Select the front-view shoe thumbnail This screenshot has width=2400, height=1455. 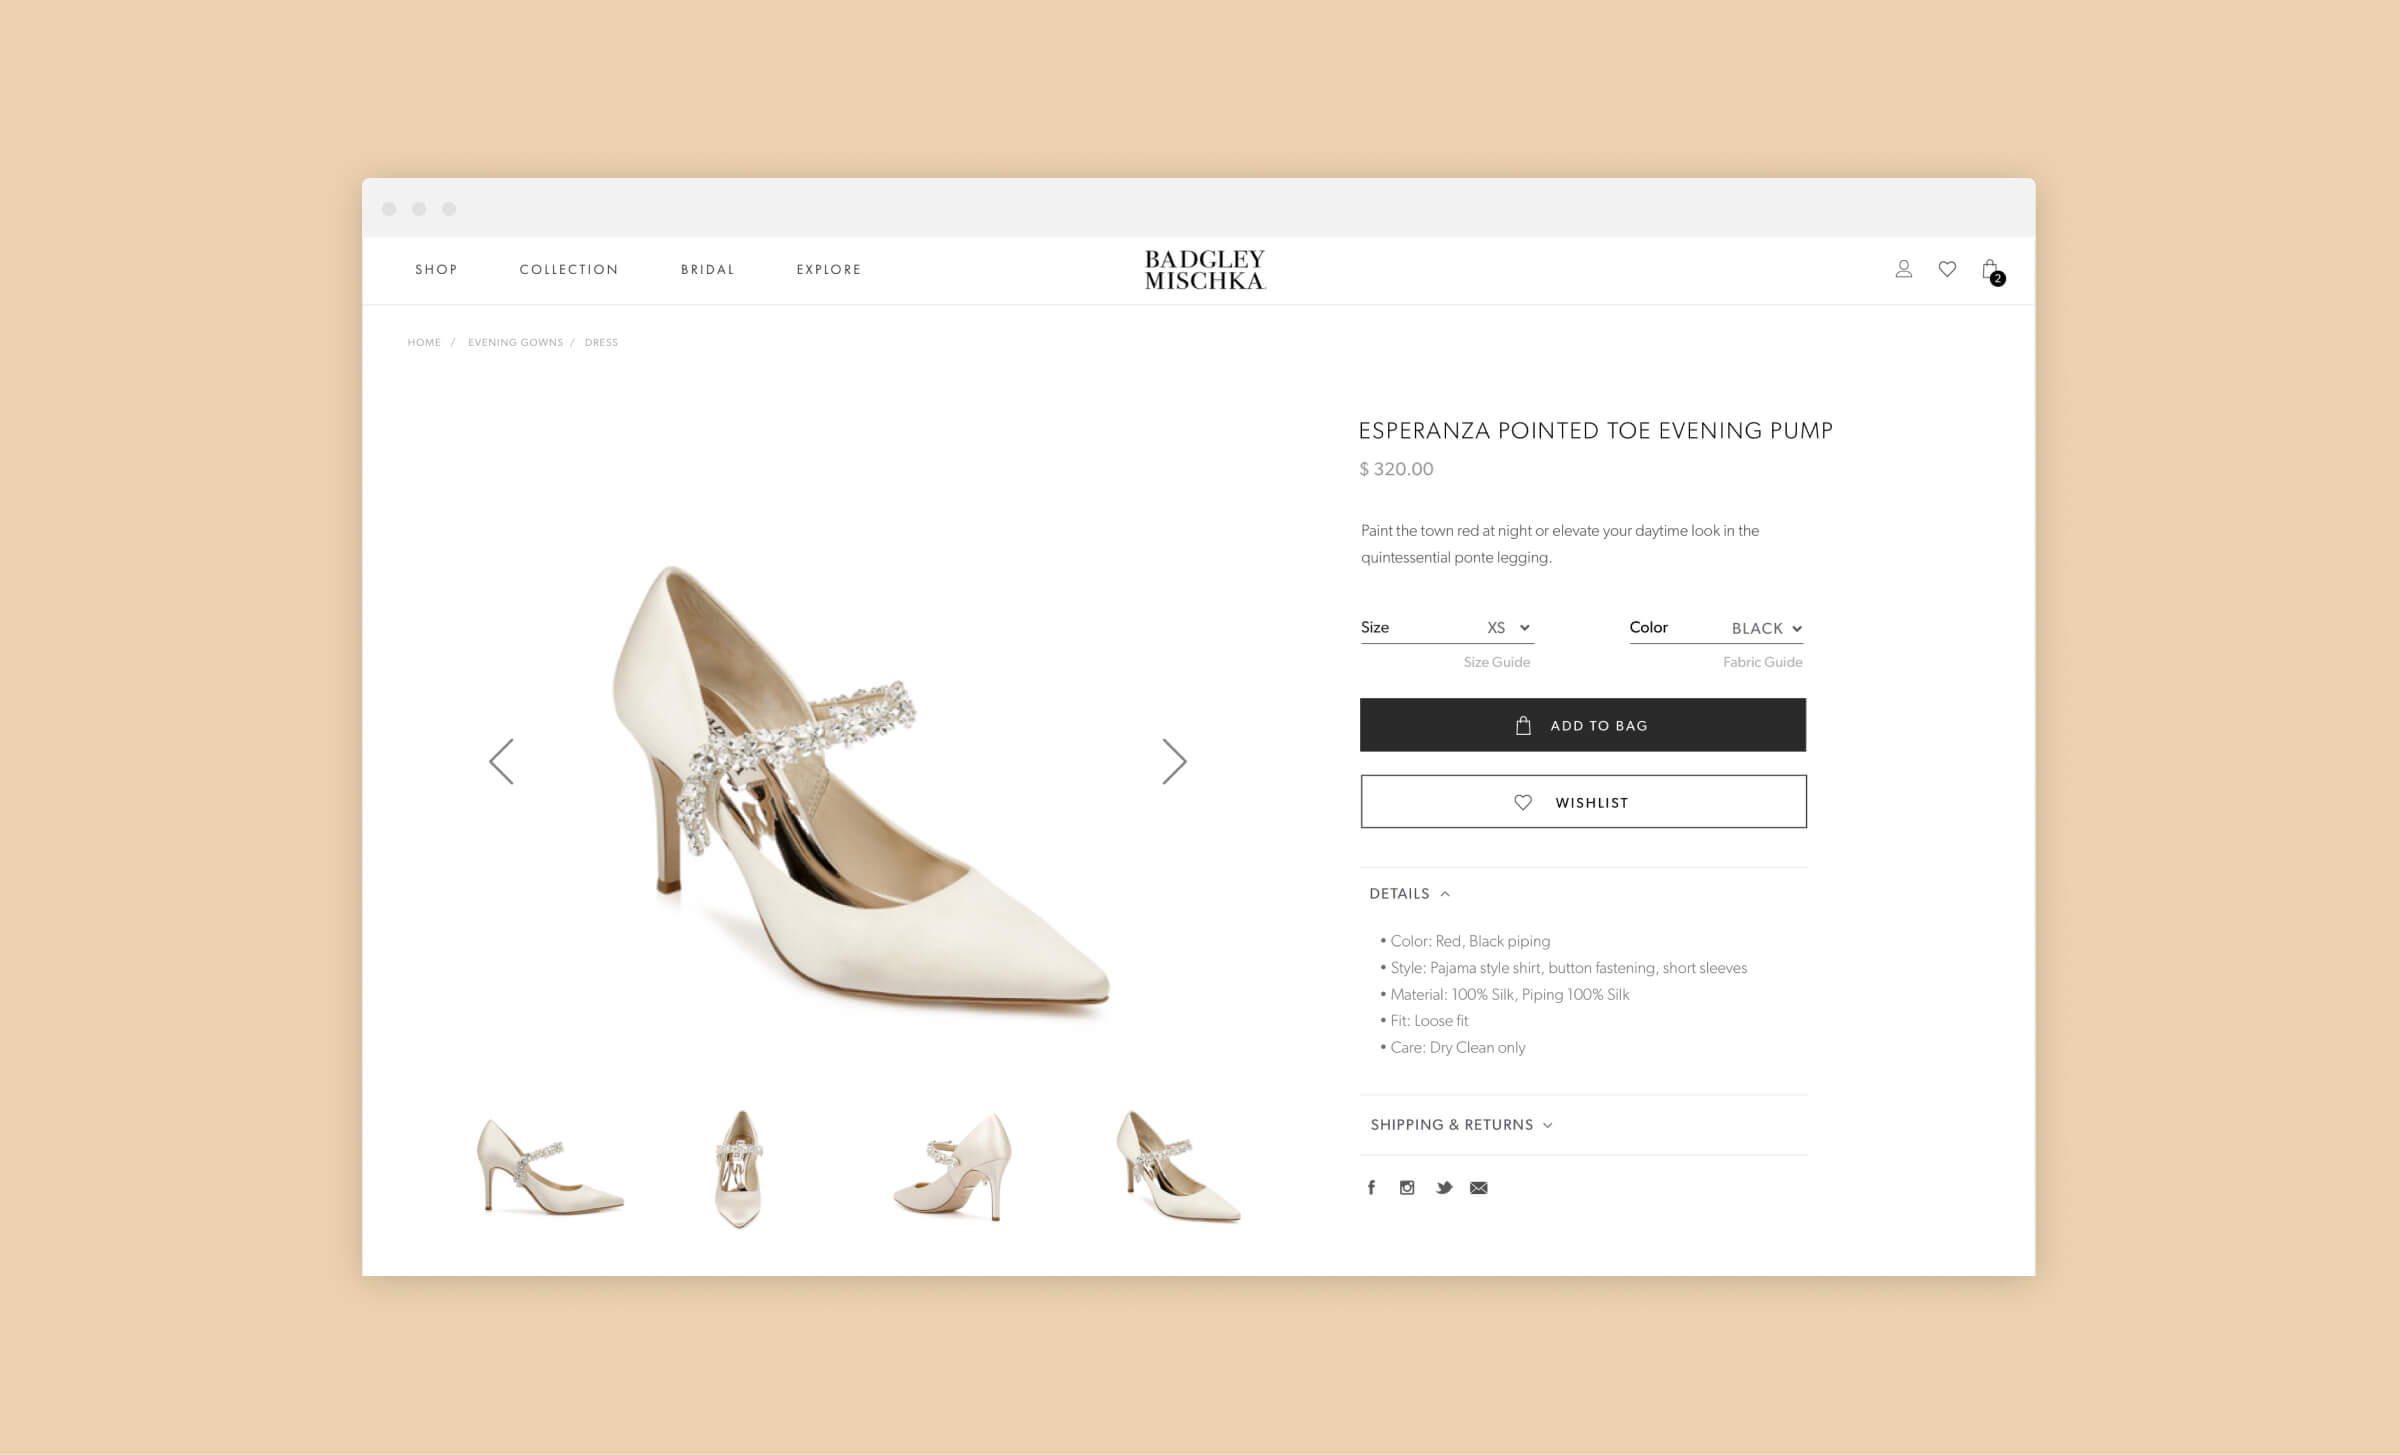pyautogui.click(x=739, y=1168)
